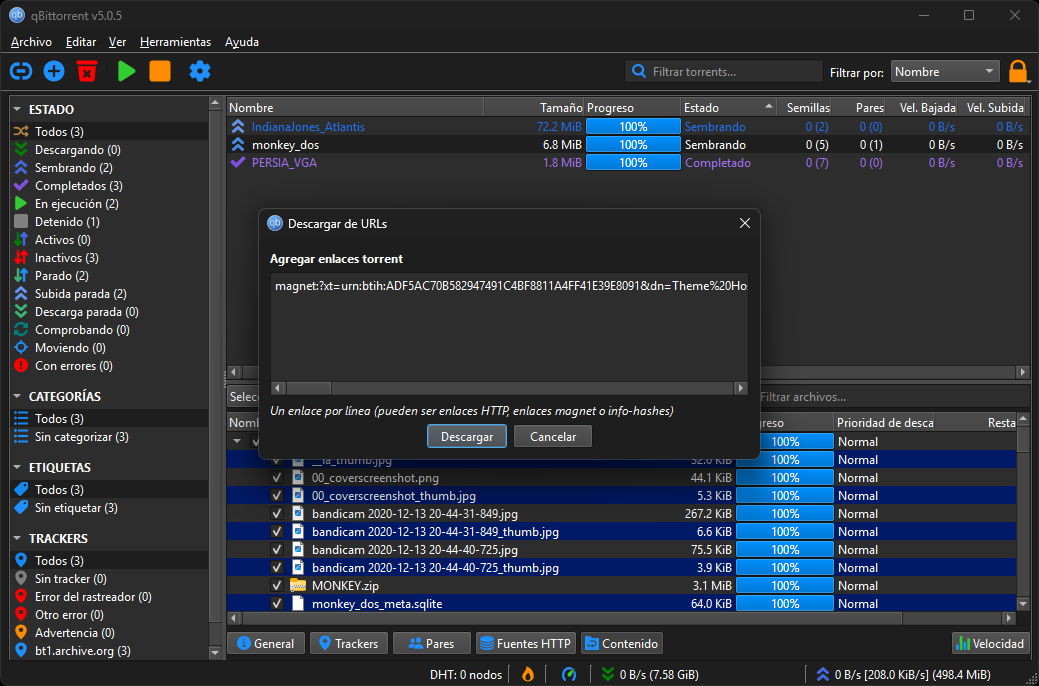Click the red delete torrent icon
This screenshot has height=686, width=1039.
(x=87, y=71)
